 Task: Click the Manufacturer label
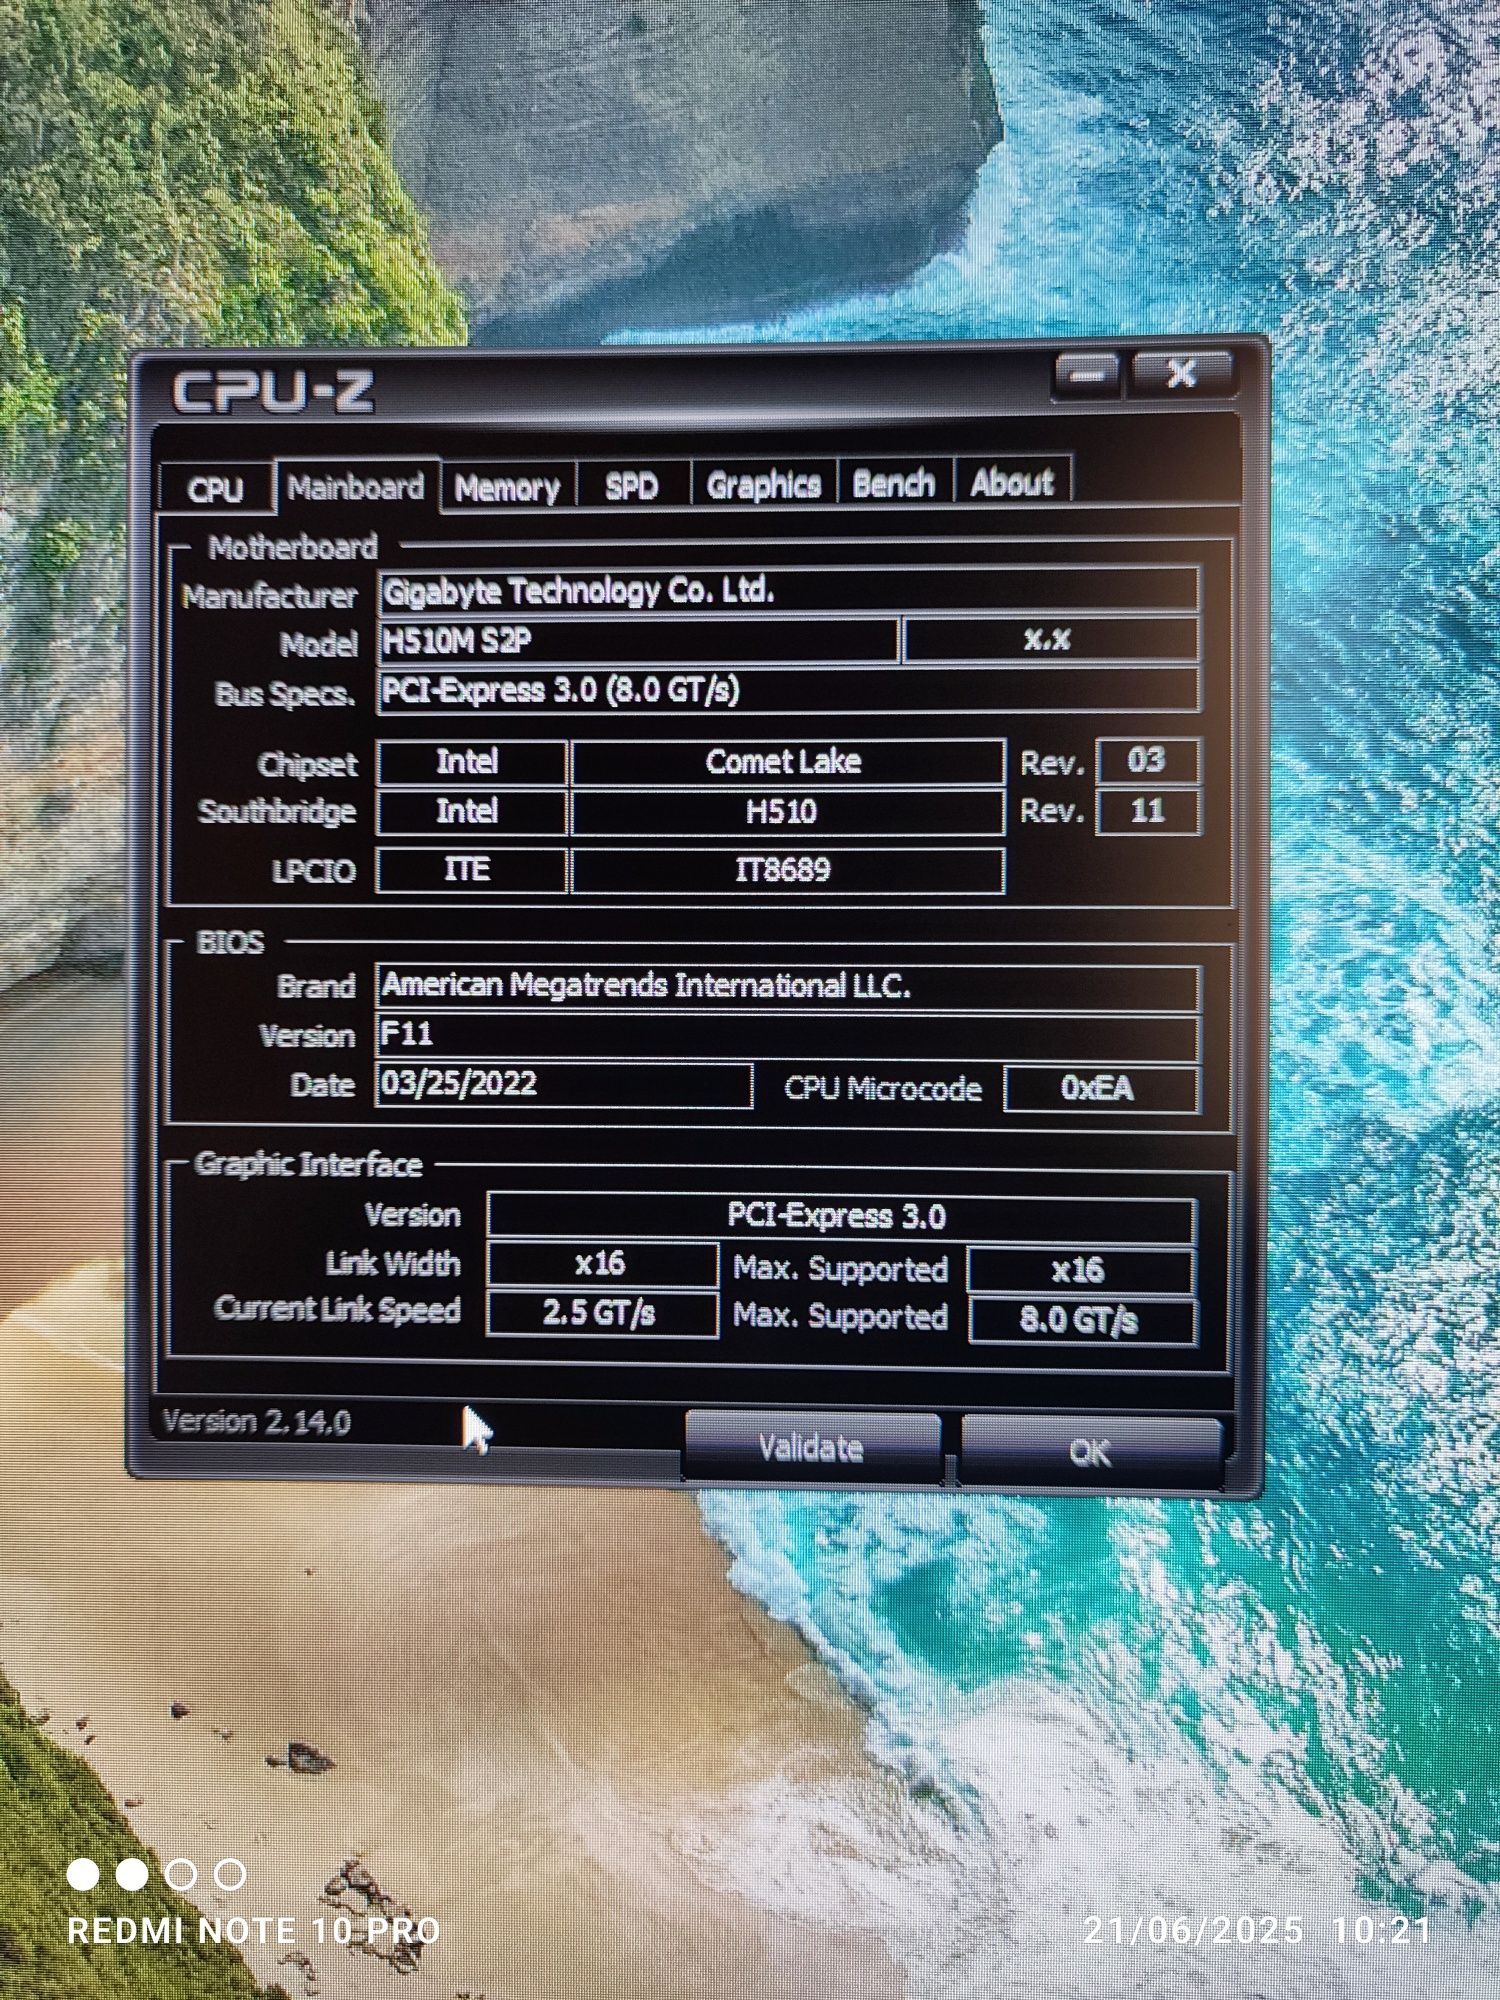pyautogui.click(x=269, y=597)
